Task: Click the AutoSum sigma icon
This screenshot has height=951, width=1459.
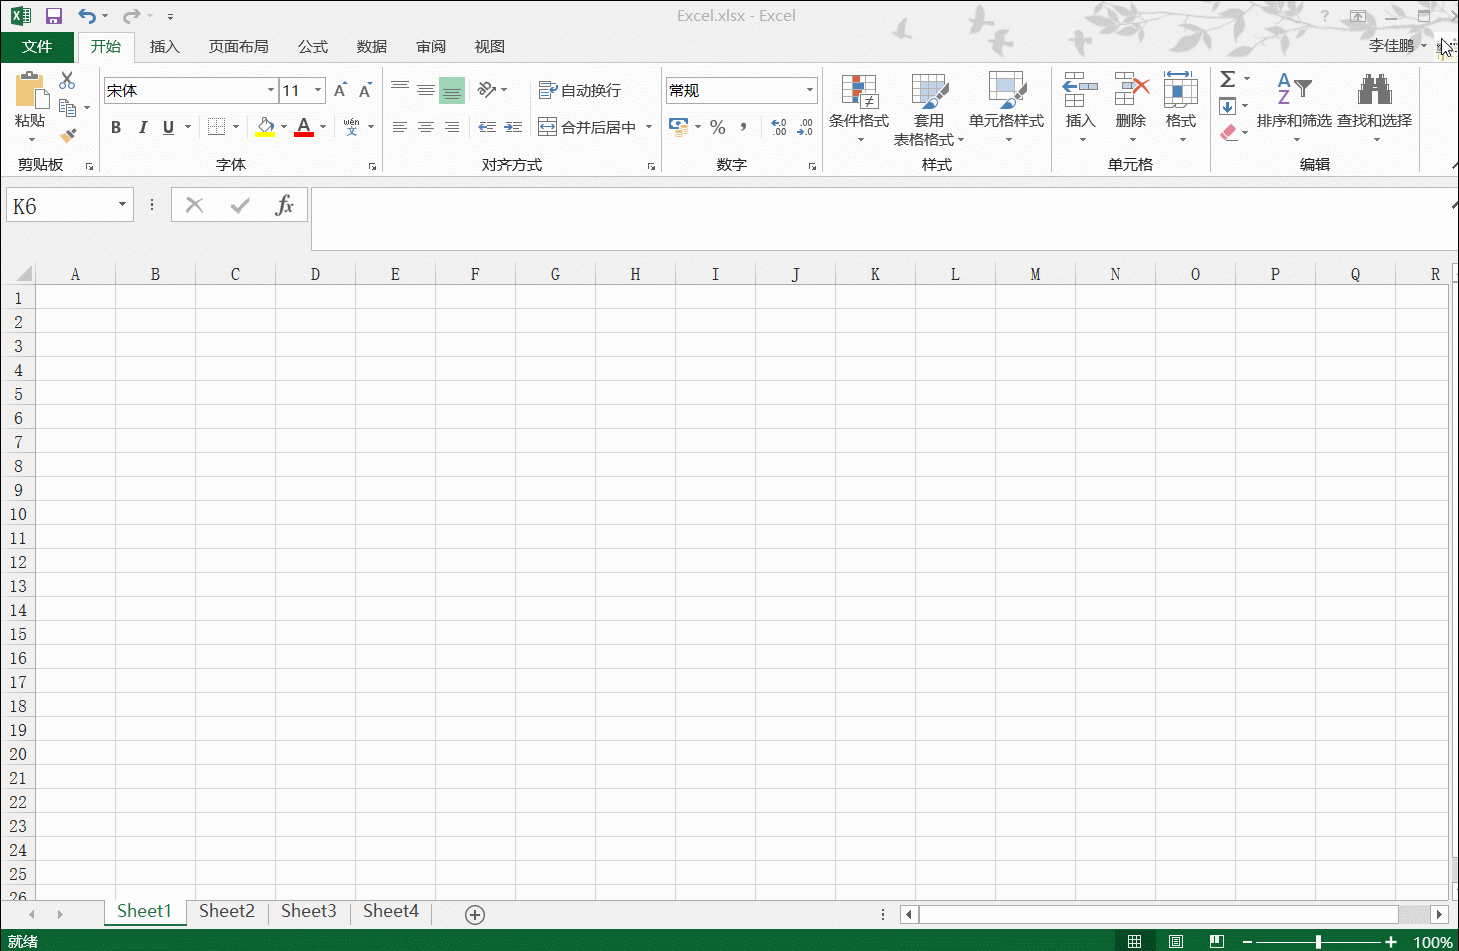Action: pyautogui.click(x=1228, y=79)
